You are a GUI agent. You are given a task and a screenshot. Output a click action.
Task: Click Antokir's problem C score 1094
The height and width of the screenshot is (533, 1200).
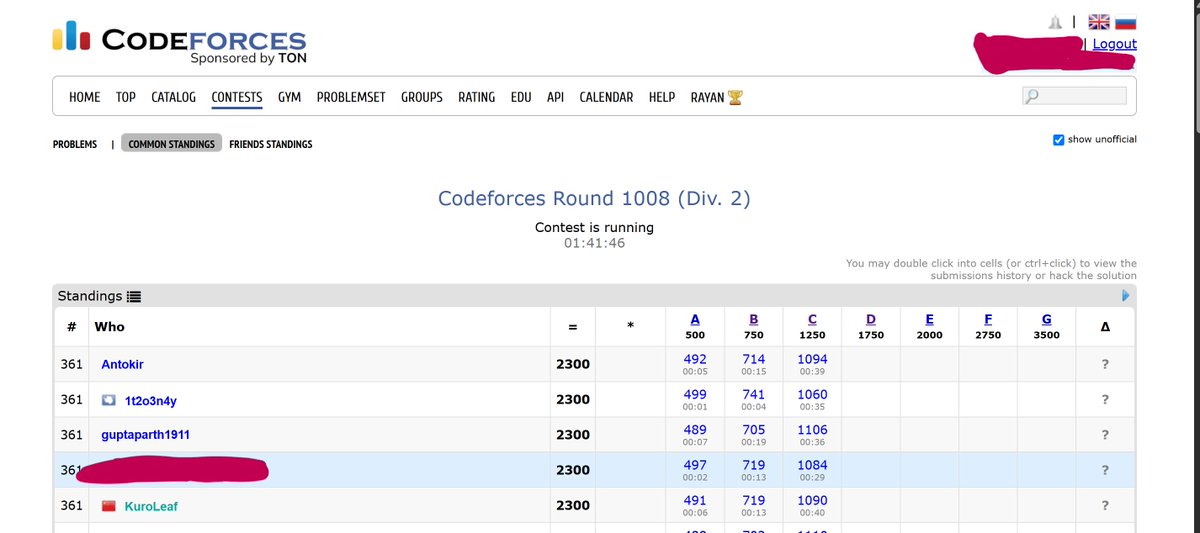(x=812, y=359)
